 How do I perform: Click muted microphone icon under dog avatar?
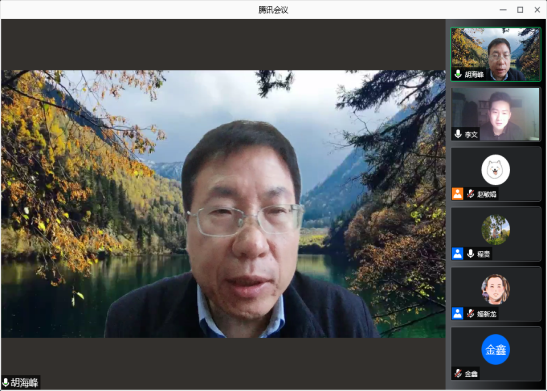tap(471, 194)
